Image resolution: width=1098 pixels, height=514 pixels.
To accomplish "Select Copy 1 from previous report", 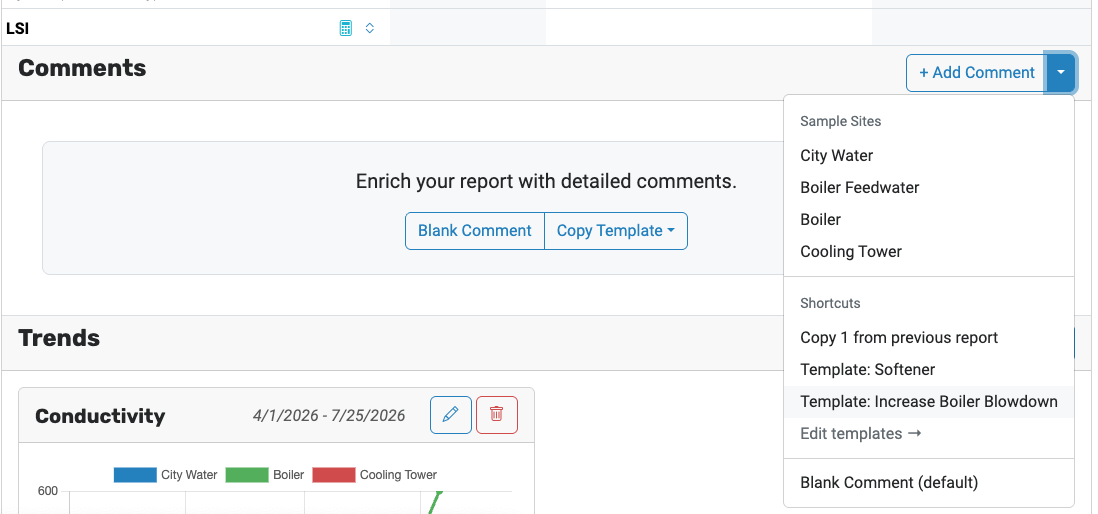I will pyautogui.click(x=929, y=338).
